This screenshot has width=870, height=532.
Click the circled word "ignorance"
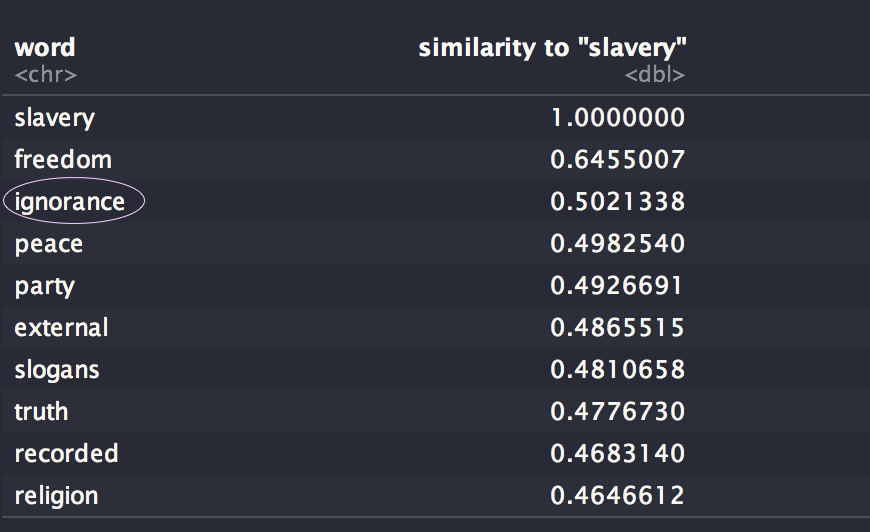tap(70, 202)
